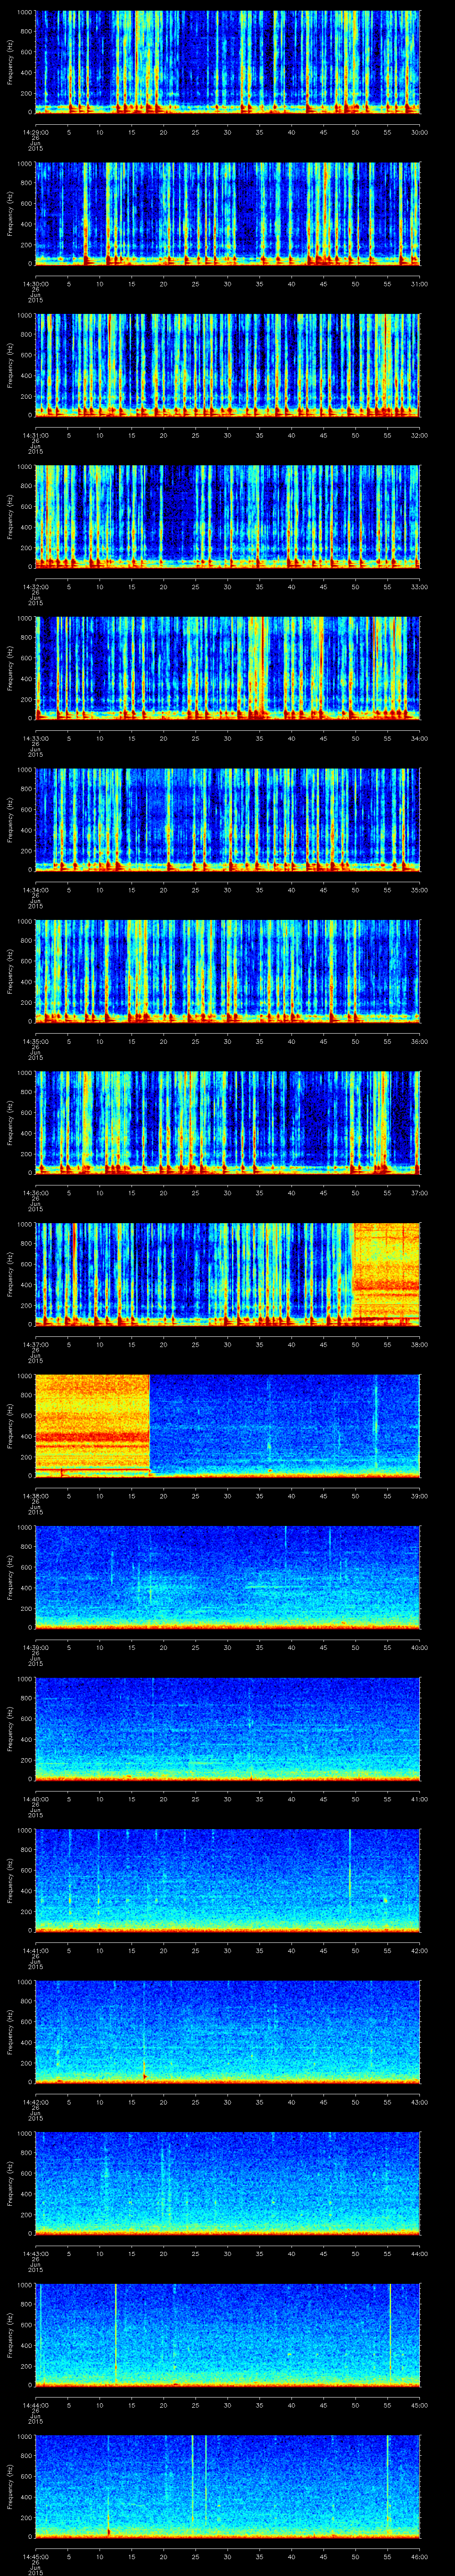455x2576 pixels.
Task: Open the final 14:45 spectrogram panel
Action: pyautogui.click(x=227, y=2485)
